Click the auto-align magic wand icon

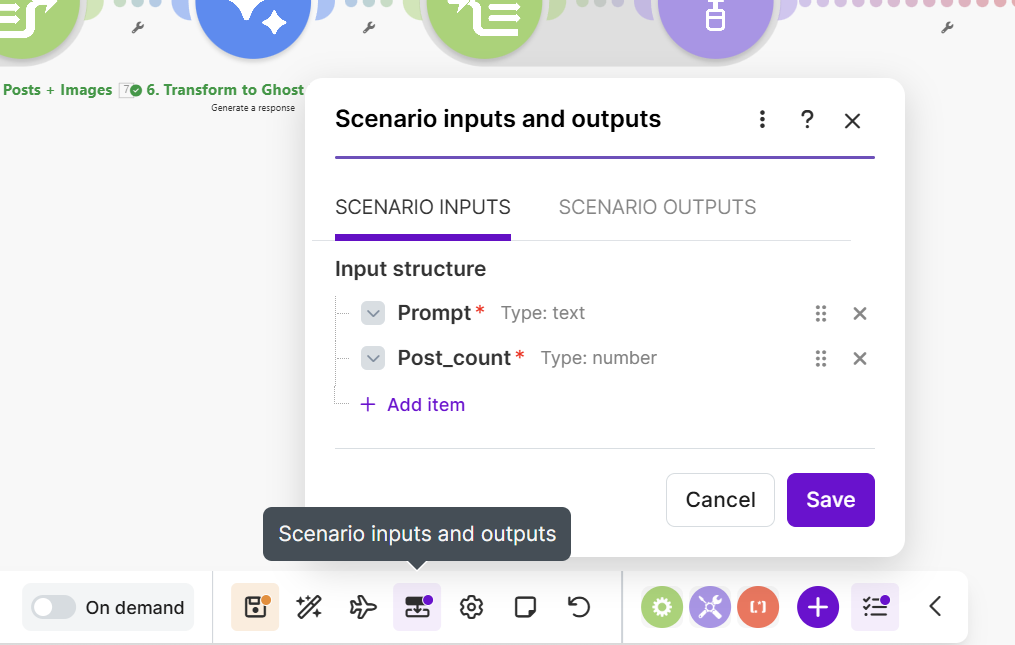coord(309,607)
